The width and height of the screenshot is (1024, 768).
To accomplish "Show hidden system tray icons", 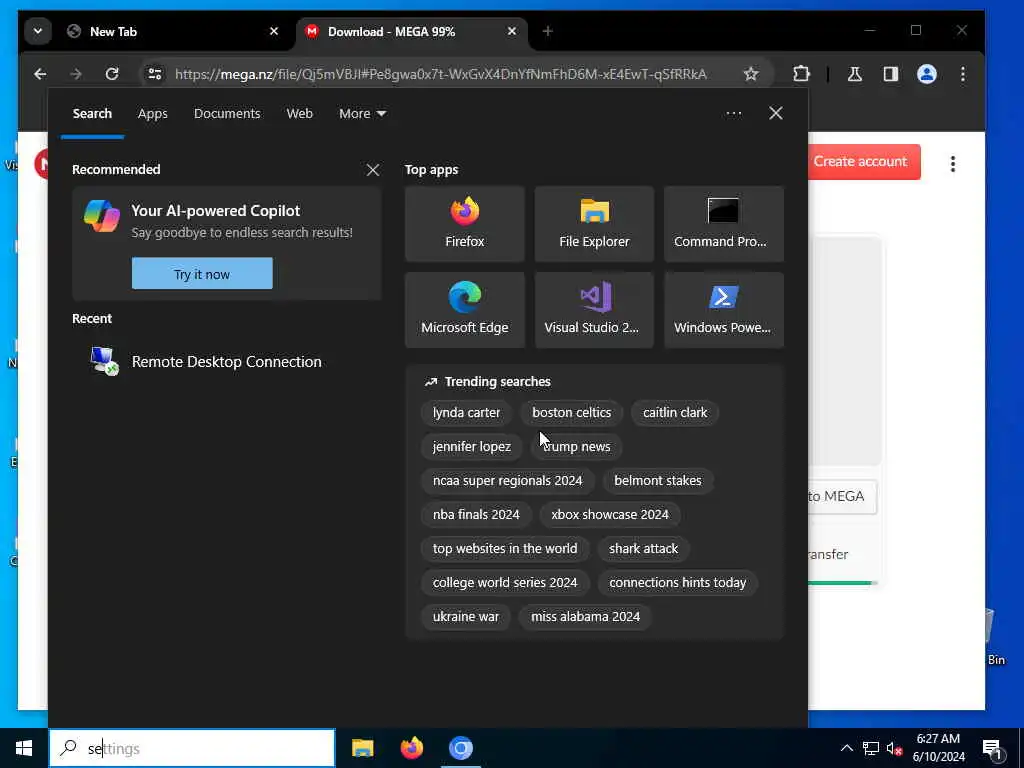I will tap(846, 748).
